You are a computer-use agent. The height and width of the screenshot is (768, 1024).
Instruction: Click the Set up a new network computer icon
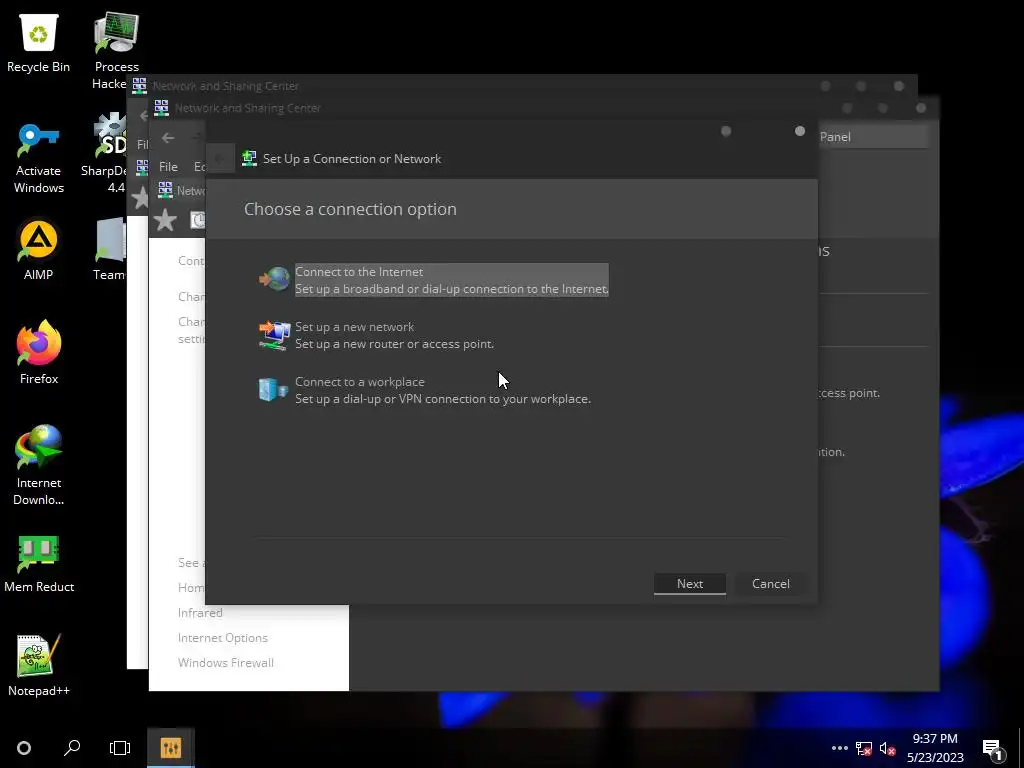click(x=274, y=335)
